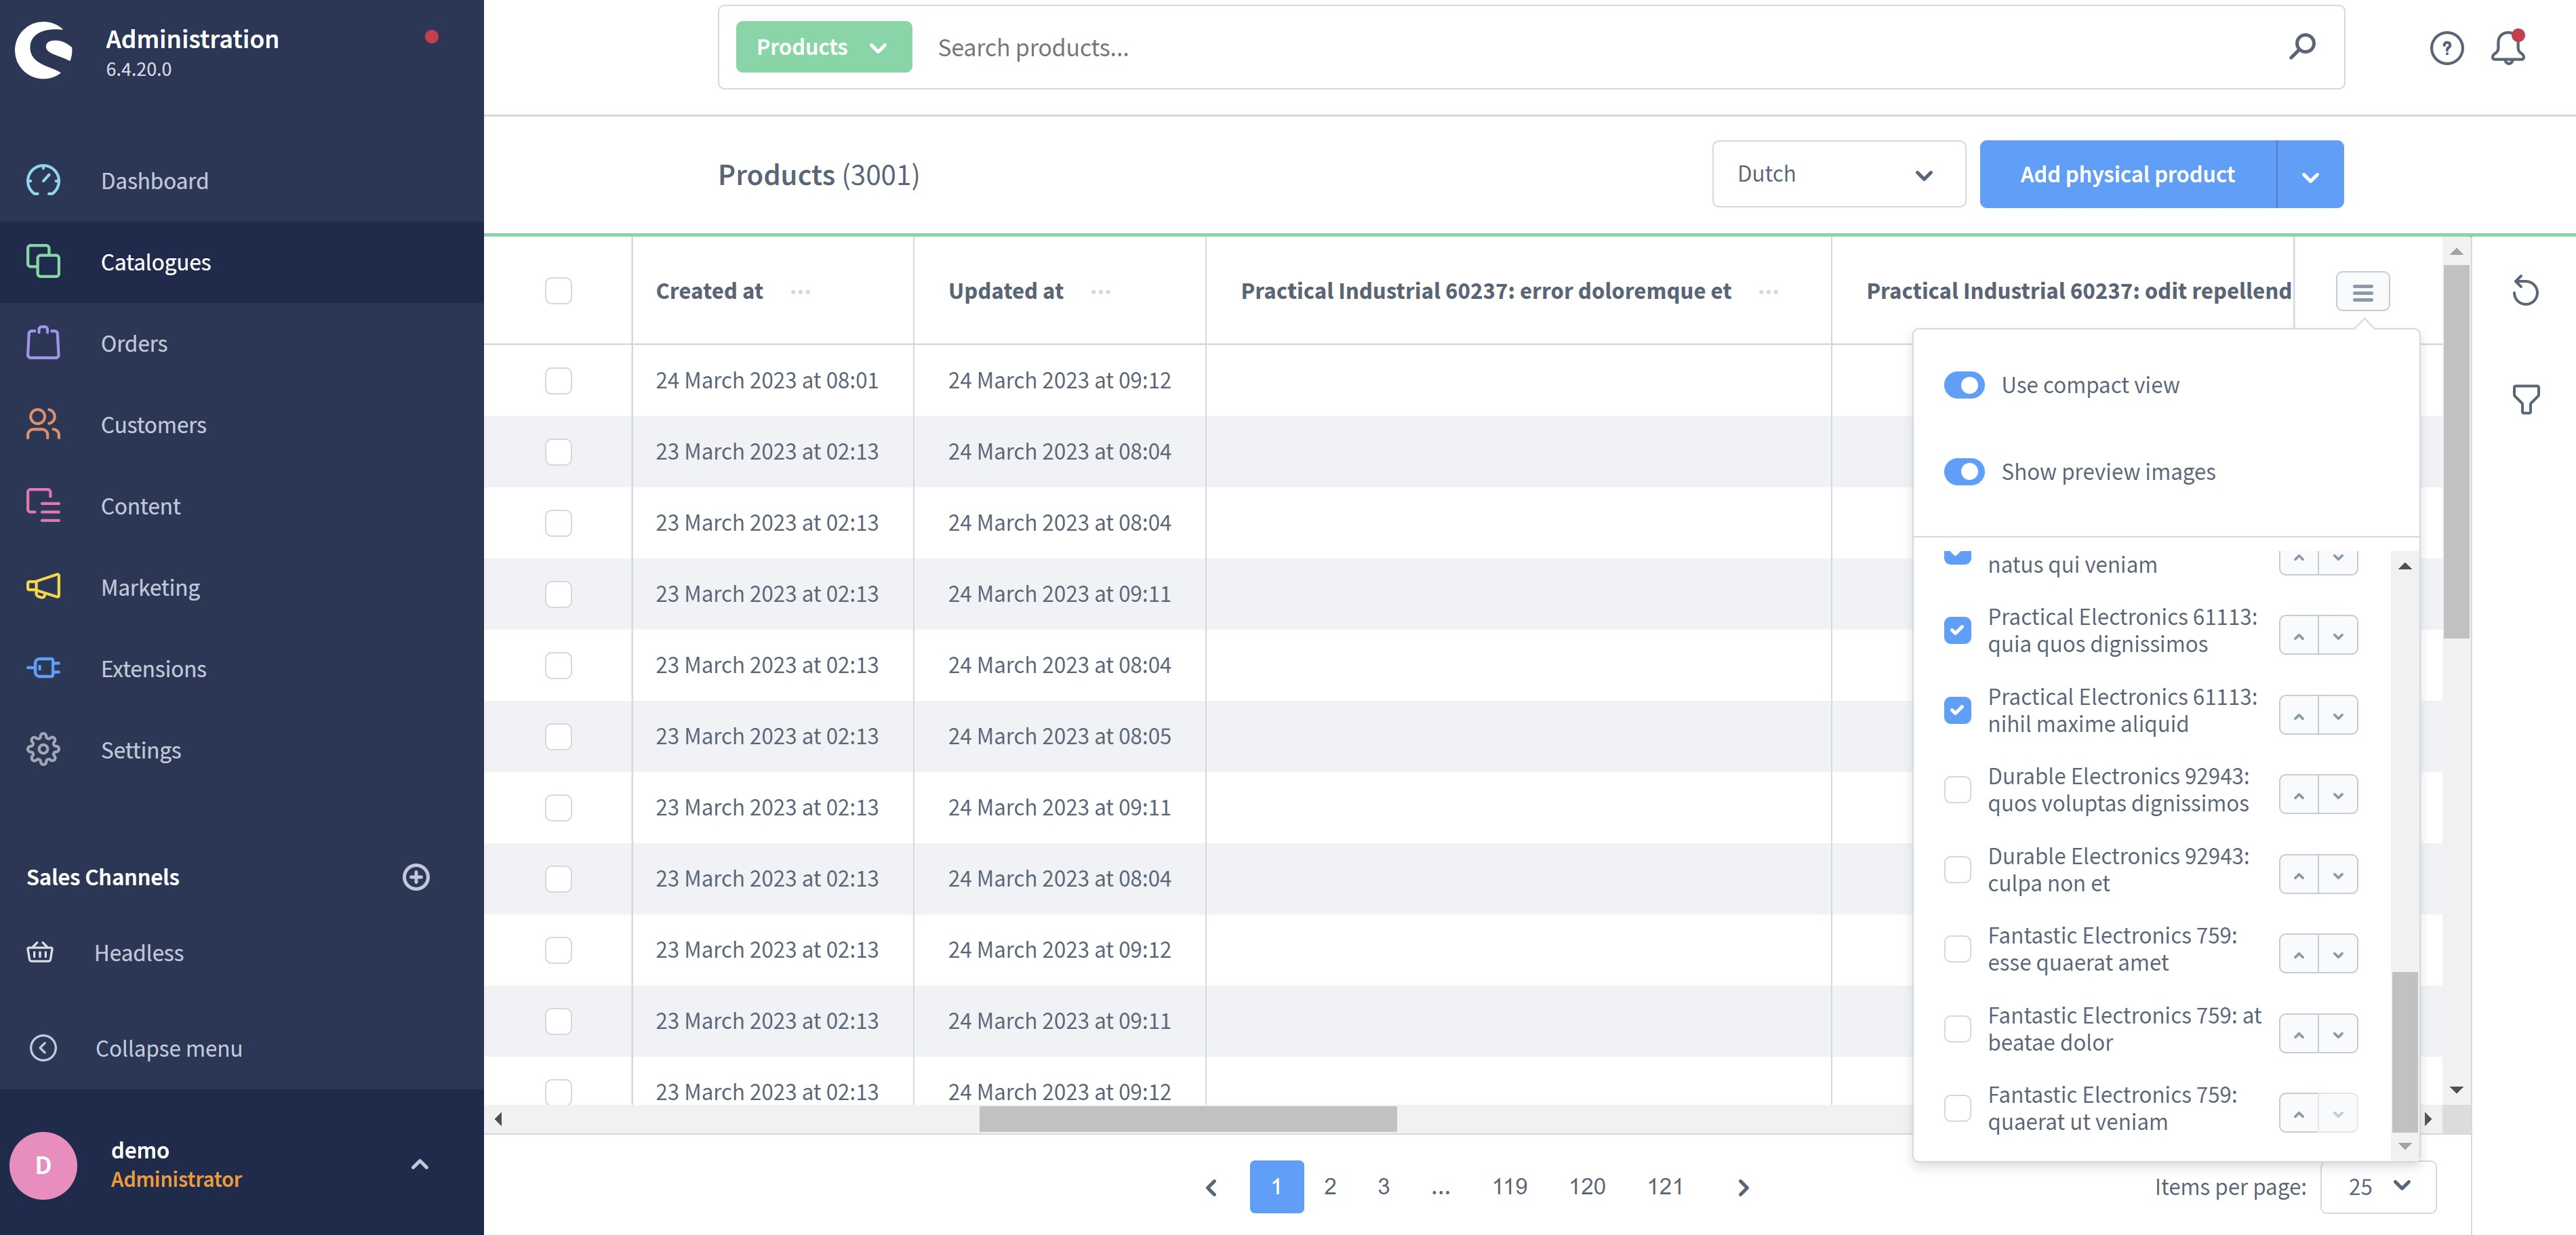Check Fantastic Electronics 759: at beatae dolor
Screen dimensions: 2576x1235
click(x=1957, y=1029)
